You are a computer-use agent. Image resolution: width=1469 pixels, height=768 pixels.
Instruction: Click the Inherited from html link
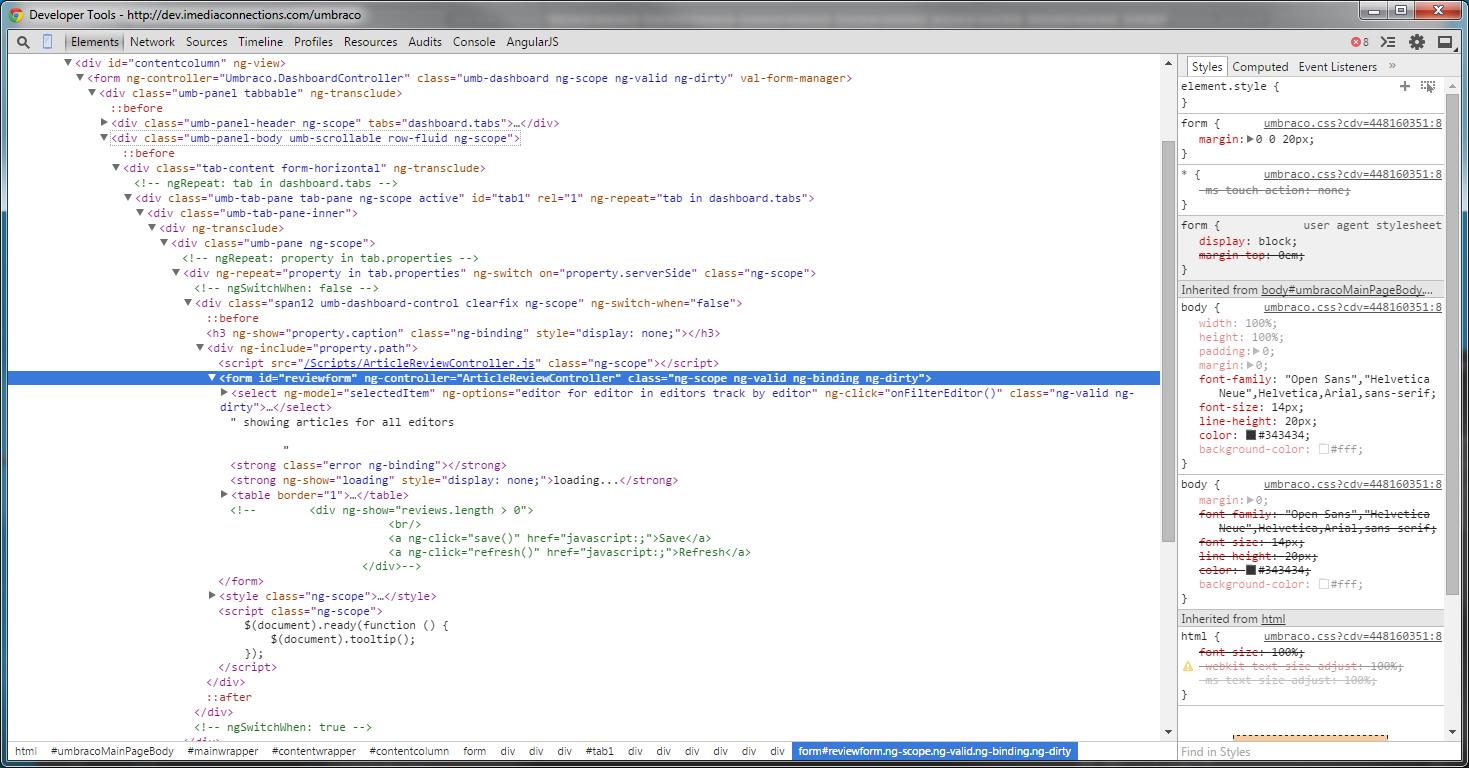[x=1273, y=619]
